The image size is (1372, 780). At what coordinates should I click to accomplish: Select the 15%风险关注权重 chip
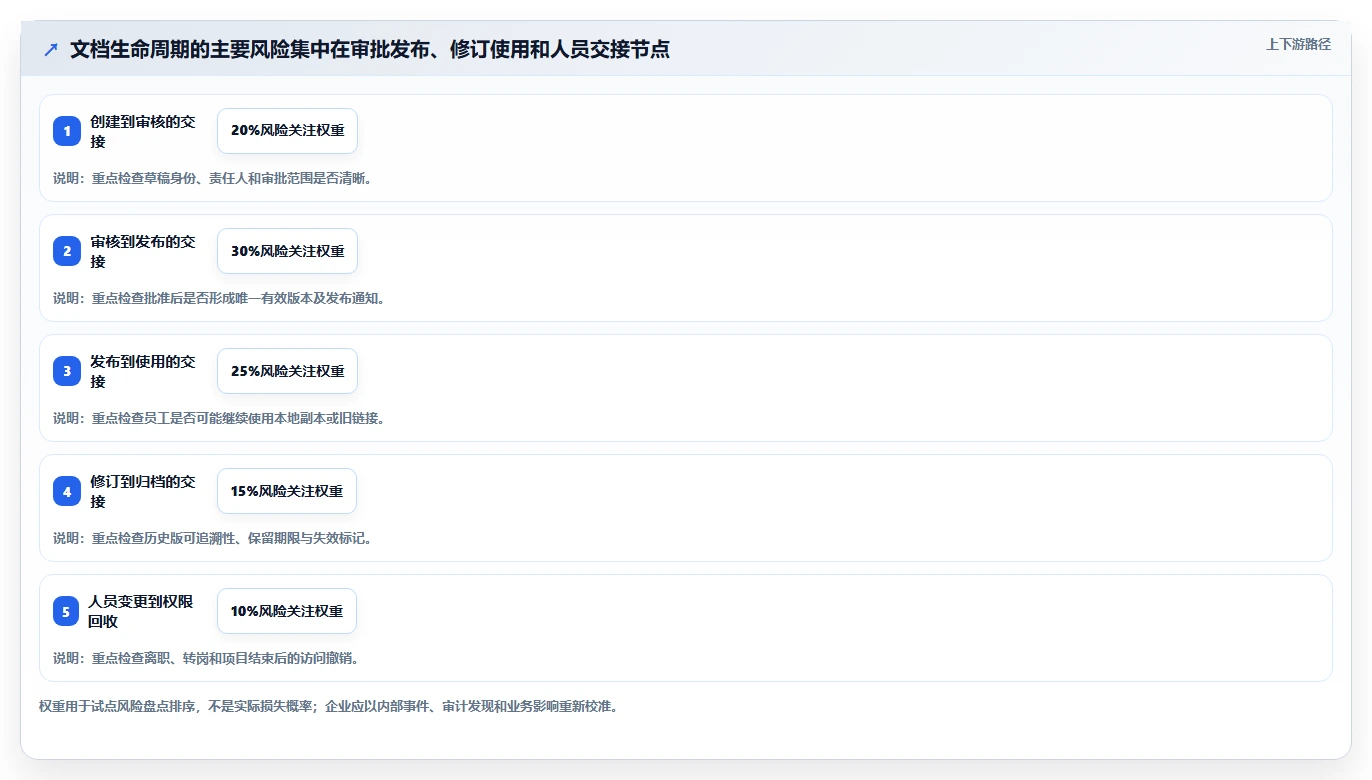pos(287,491)
